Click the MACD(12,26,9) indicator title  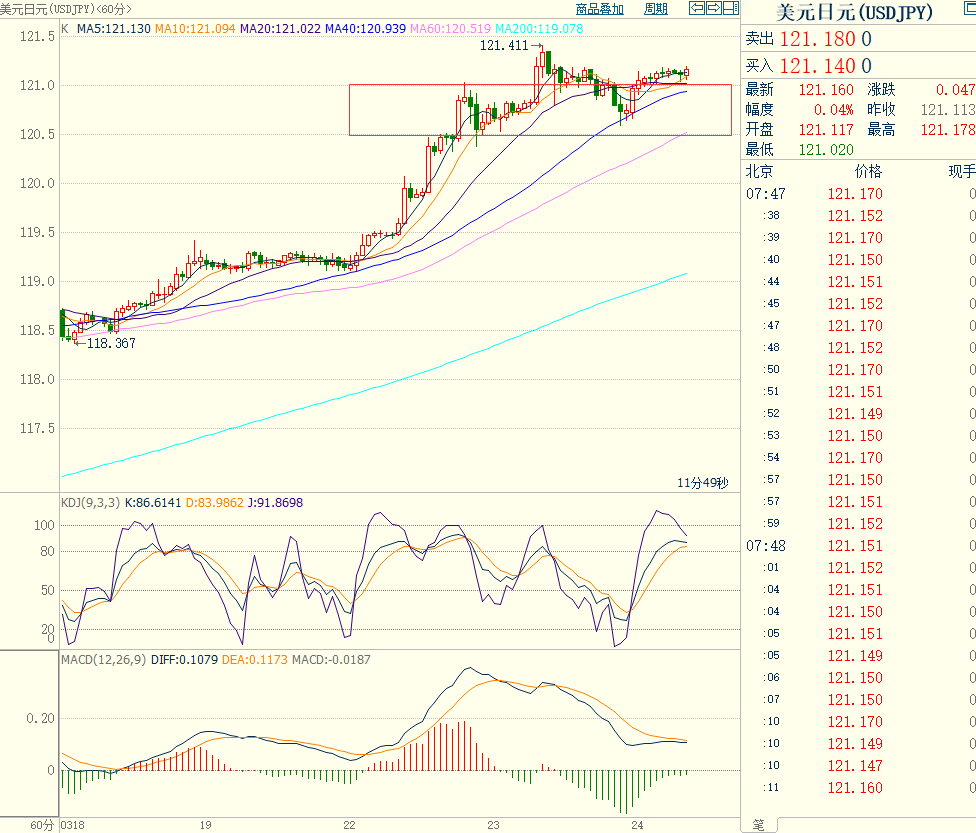click(103, 659)
